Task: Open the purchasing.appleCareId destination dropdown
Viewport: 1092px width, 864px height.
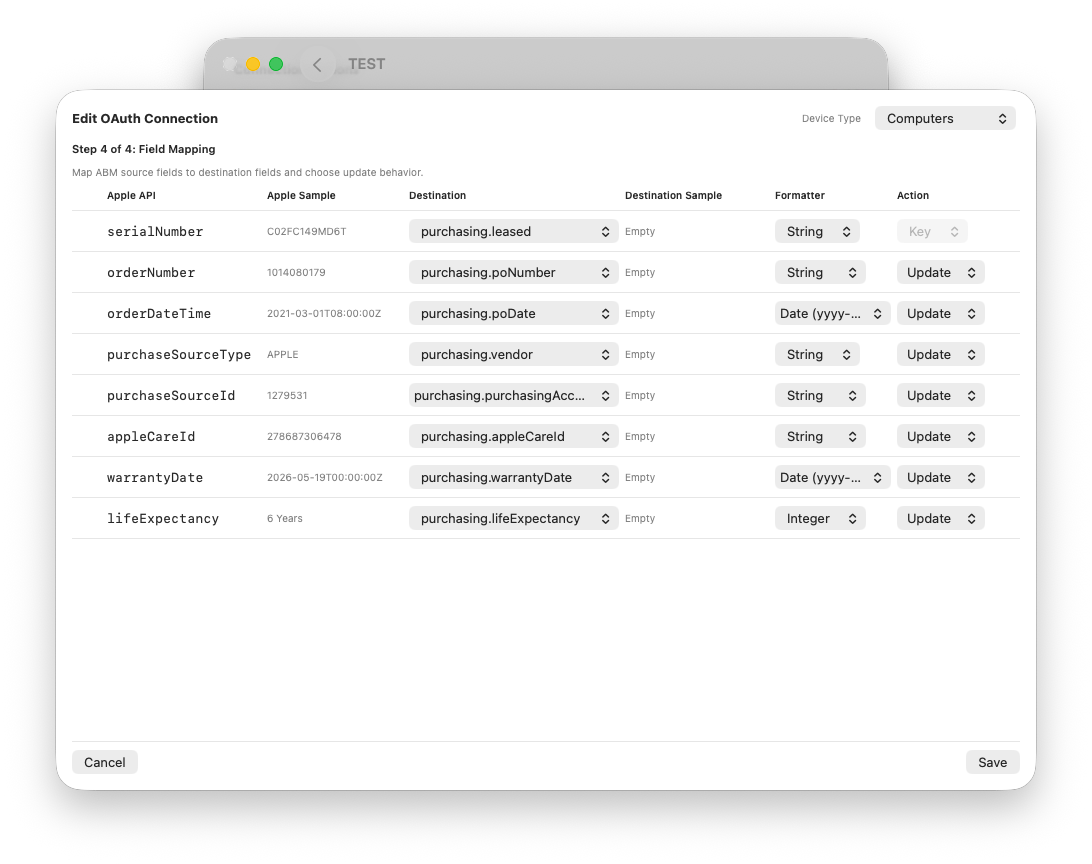Action: coord(513,437)
